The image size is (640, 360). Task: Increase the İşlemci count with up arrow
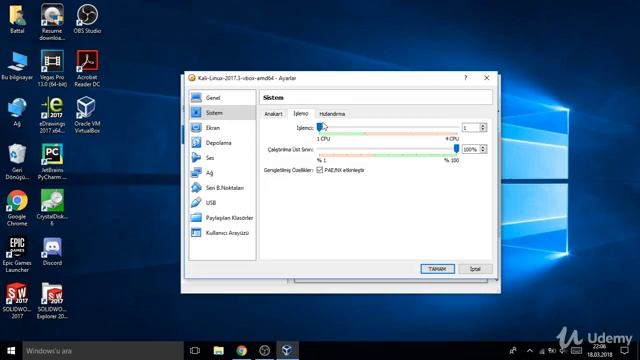click(x=483, y=126)
